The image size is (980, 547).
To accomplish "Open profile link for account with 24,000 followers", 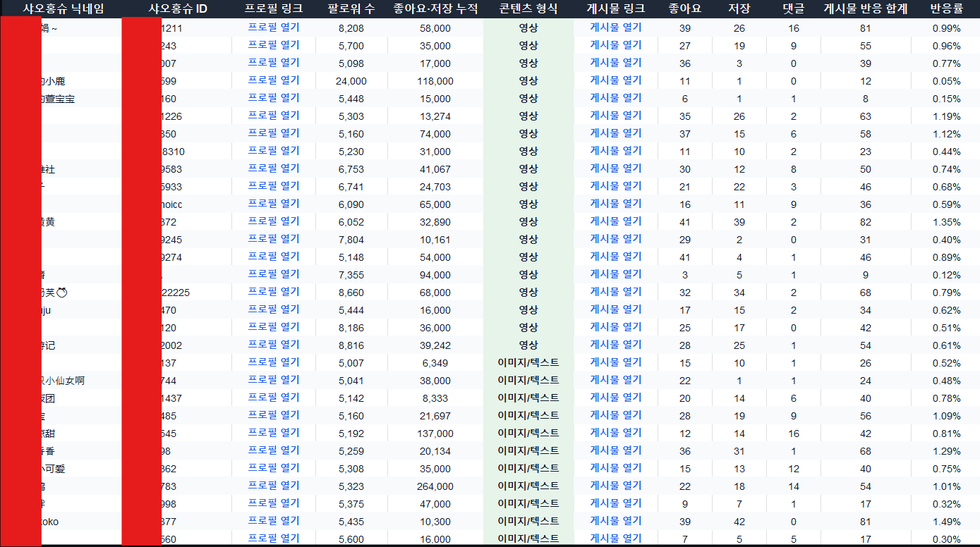I will coord(274,81).
